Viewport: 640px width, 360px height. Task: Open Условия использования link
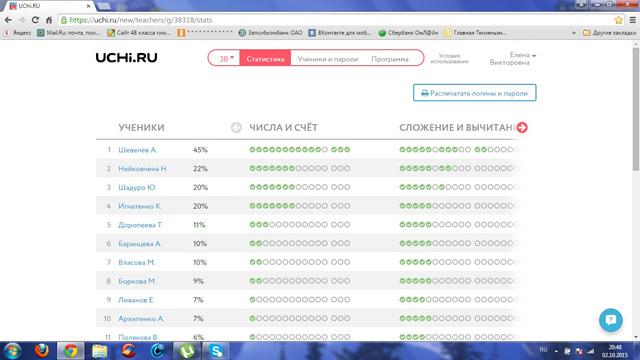point(449,58)
